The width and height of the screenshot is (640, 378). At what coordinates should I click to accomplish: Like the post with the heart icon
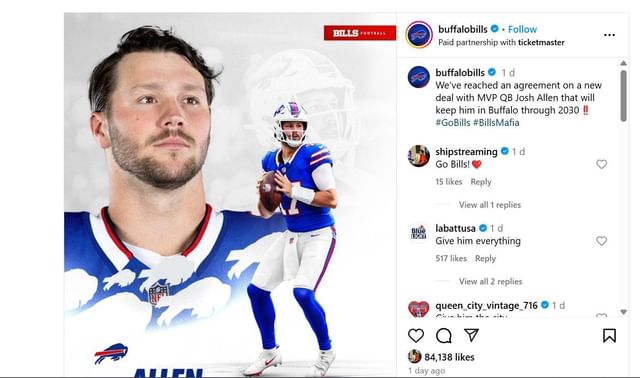click(416, 336)
